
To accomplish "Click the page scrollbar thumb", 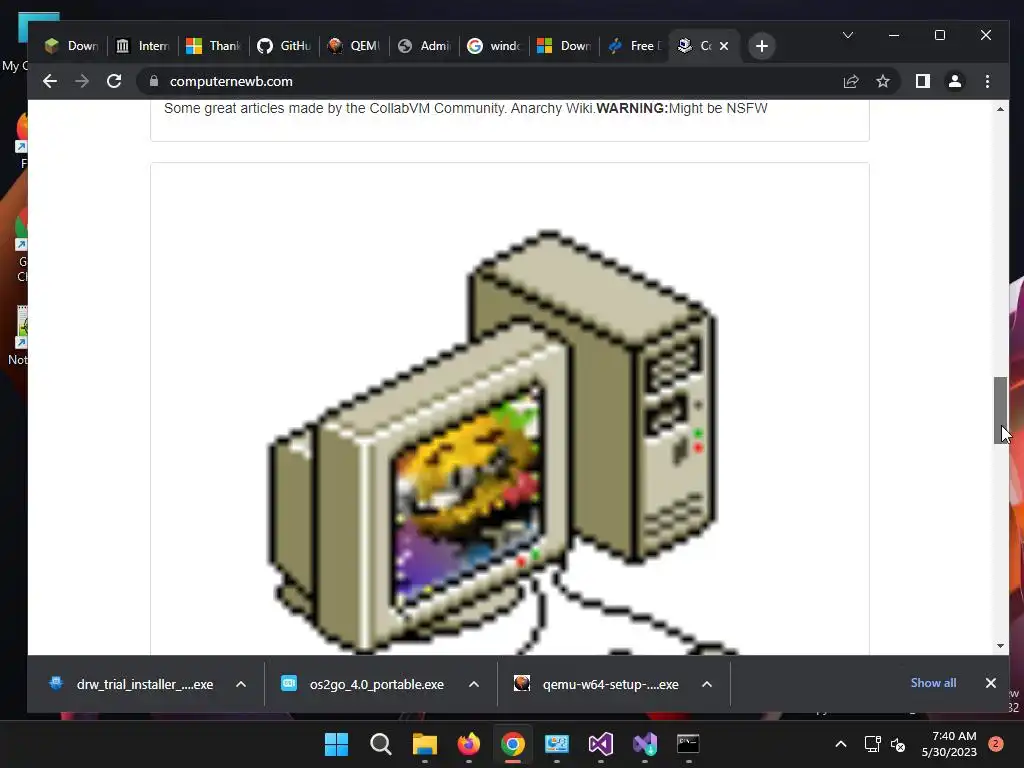I will tap(1000, 410).
